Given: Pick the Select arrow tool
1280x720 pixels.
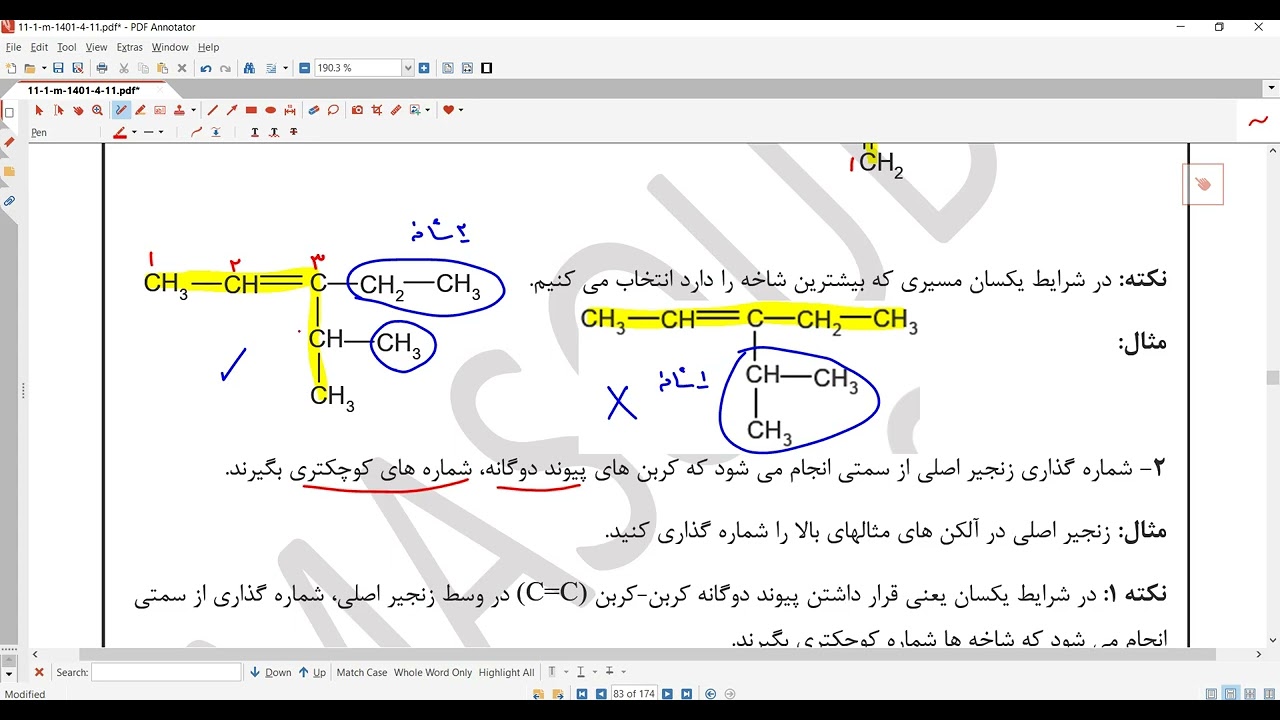Looking at the screenshot, I should tap(39, 110).
